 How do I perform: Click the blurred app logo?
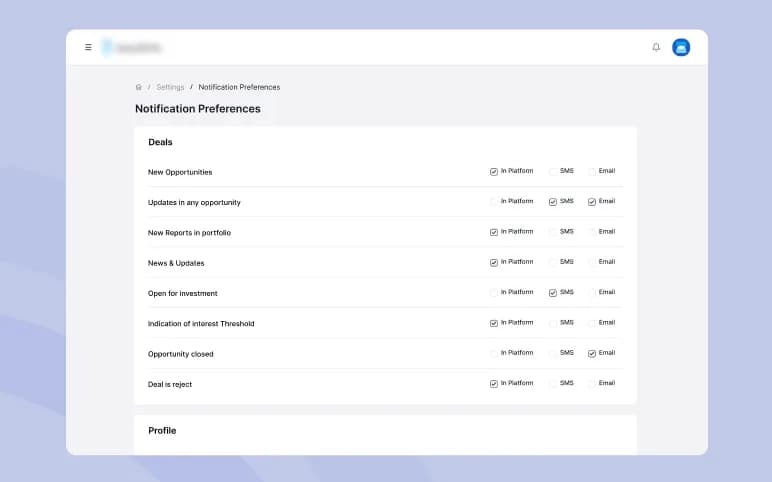tap(131, 47)
